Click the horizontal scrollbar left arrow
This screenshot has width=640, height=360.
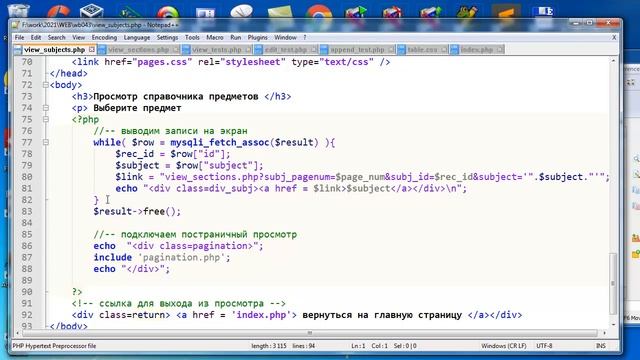pos(17,333)
